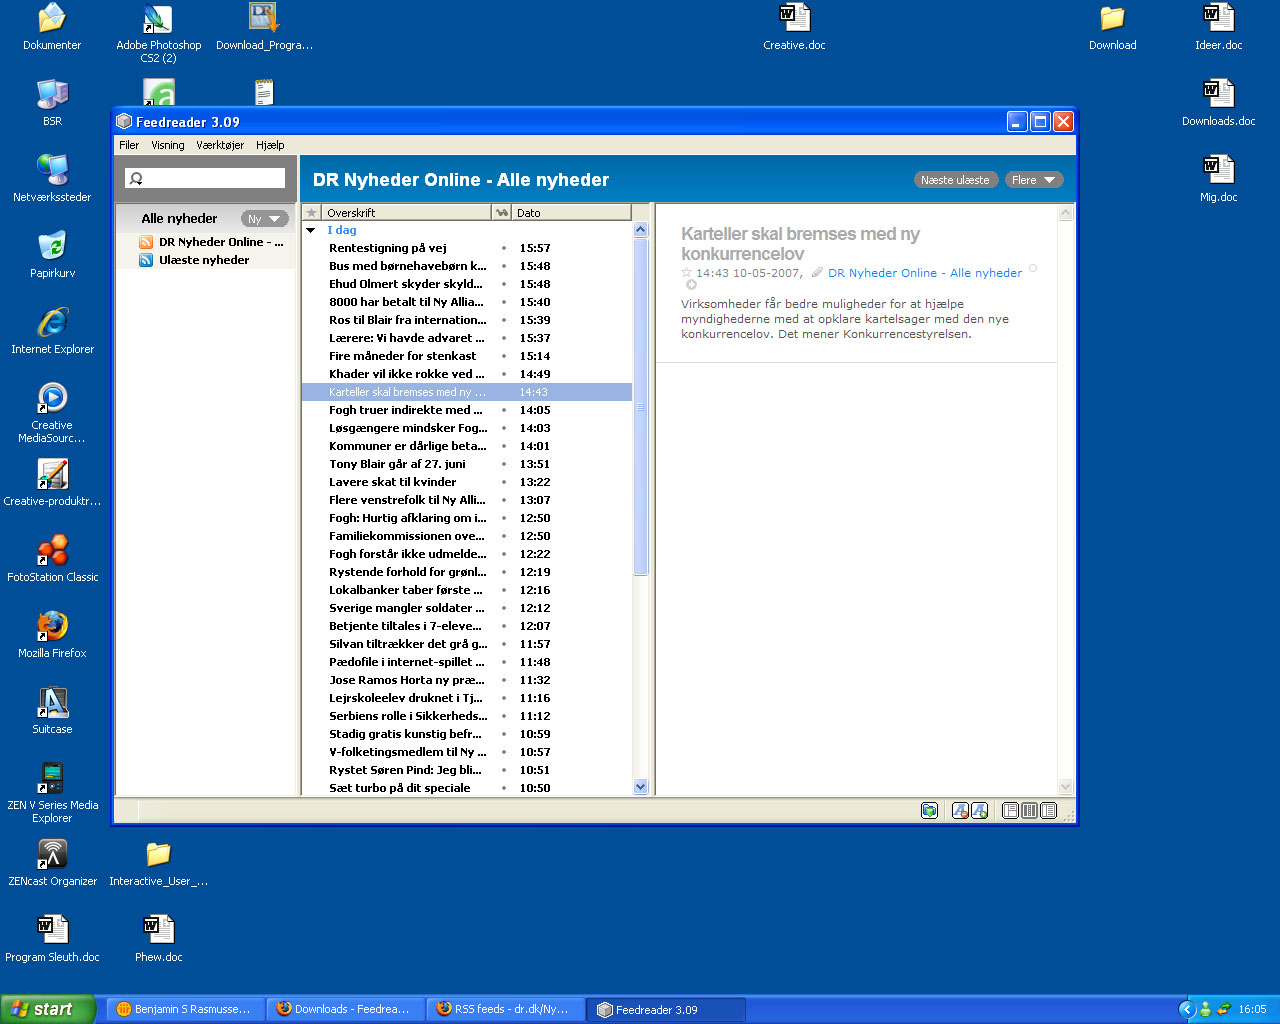The height and width of the screenshot is (1024, 1280).
Task: Increase font size with the A-plus icon
Action: [979, 810]
